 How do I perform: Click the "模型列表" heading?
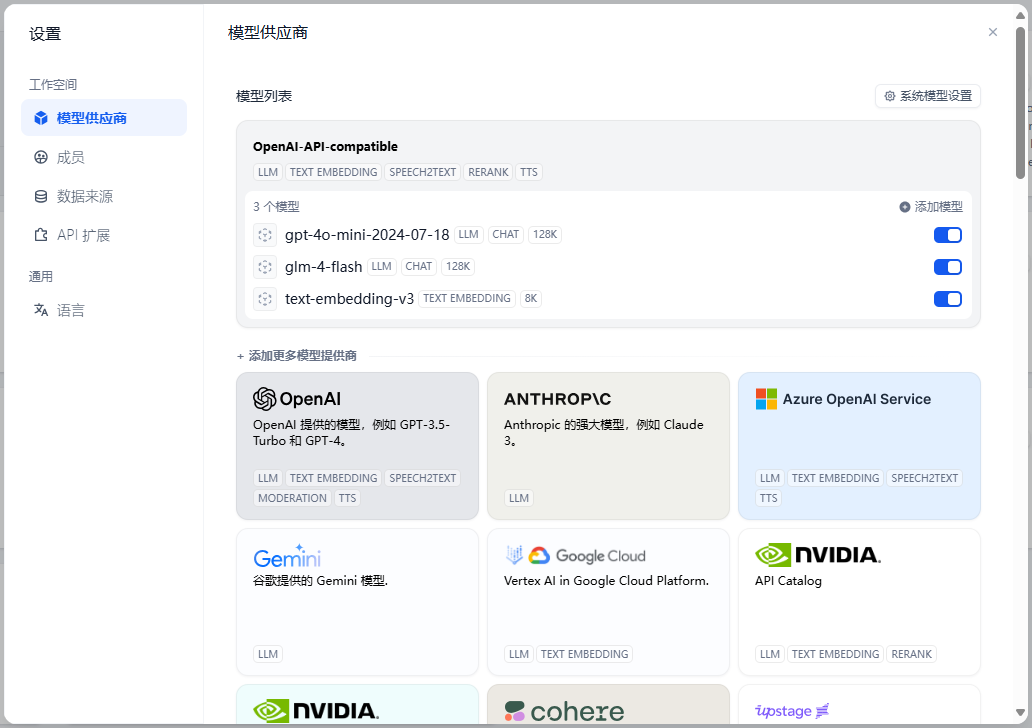point(264,96)
